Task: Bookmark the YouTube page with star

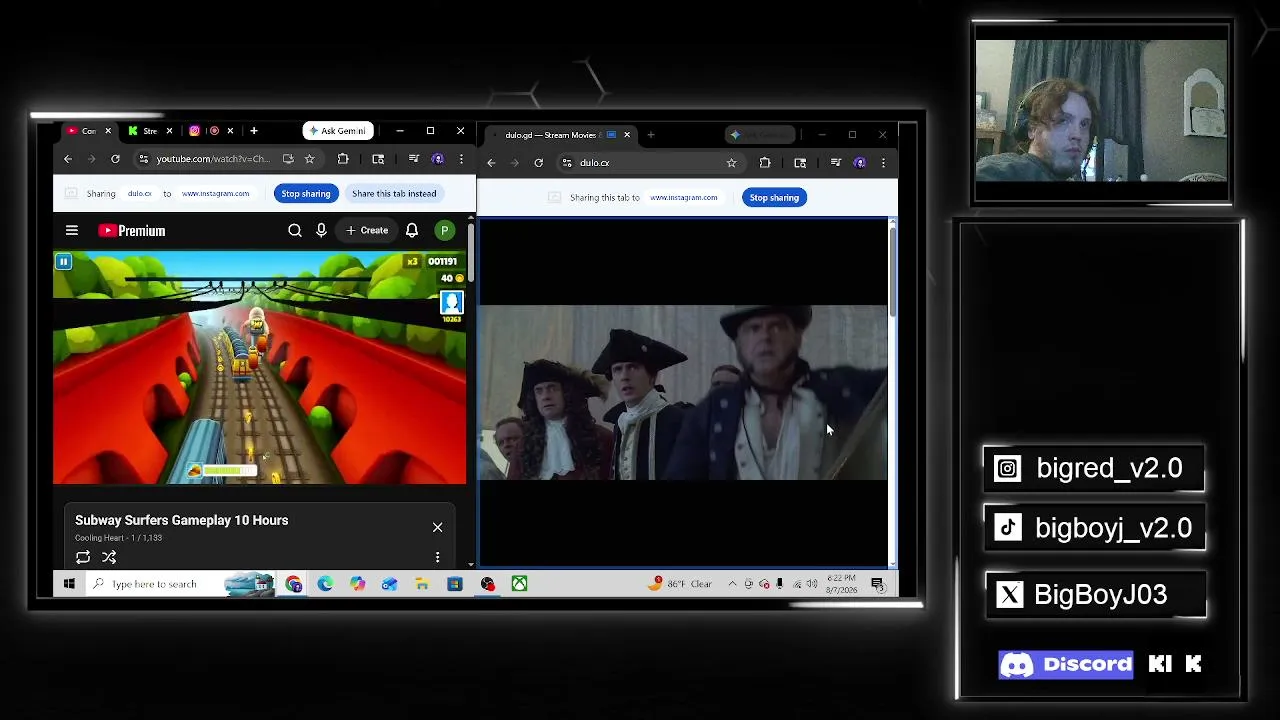Action: pos(309,159)
